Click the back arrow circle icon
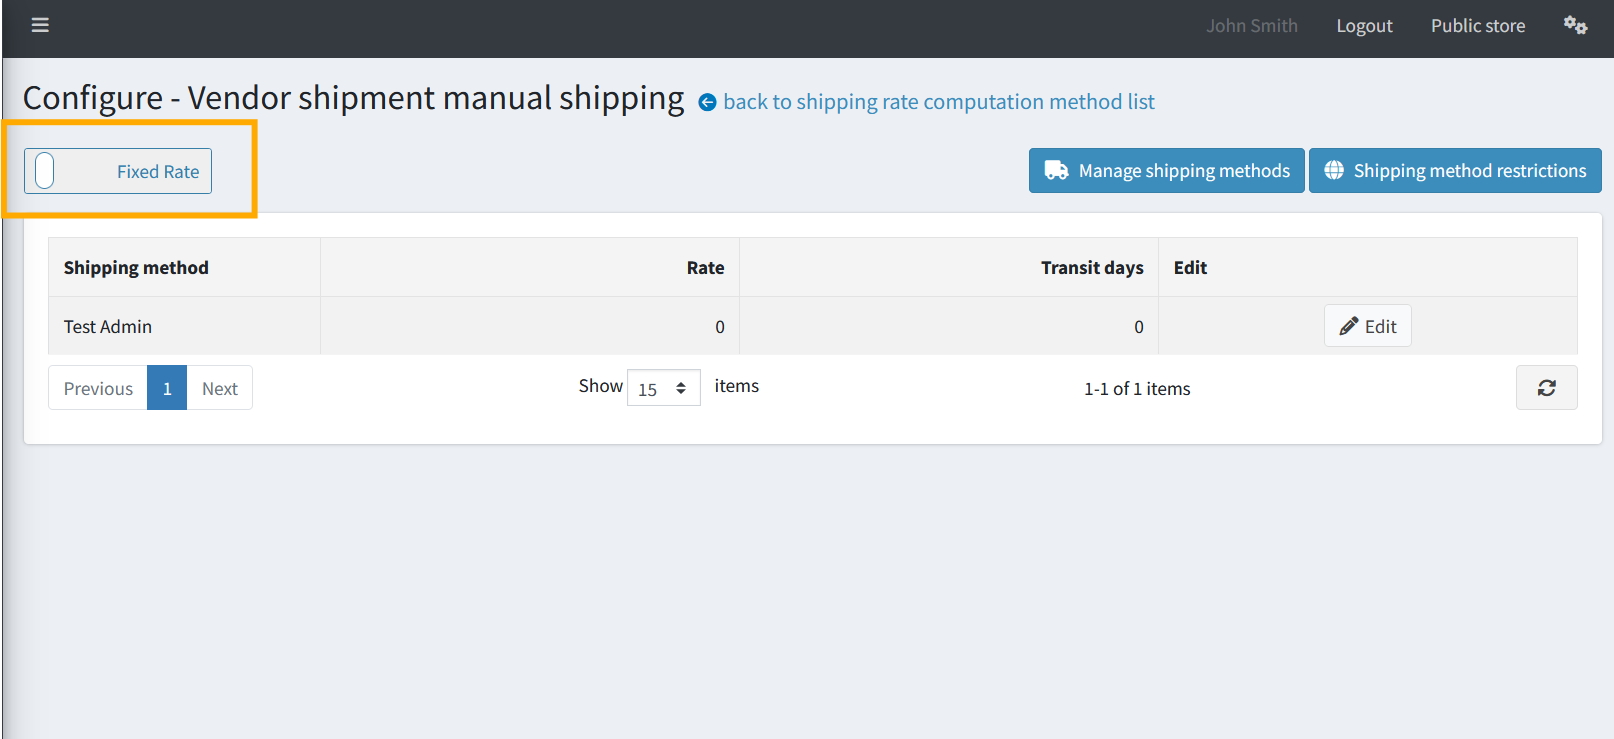1614x739 pixels. (x=707, y=102)
